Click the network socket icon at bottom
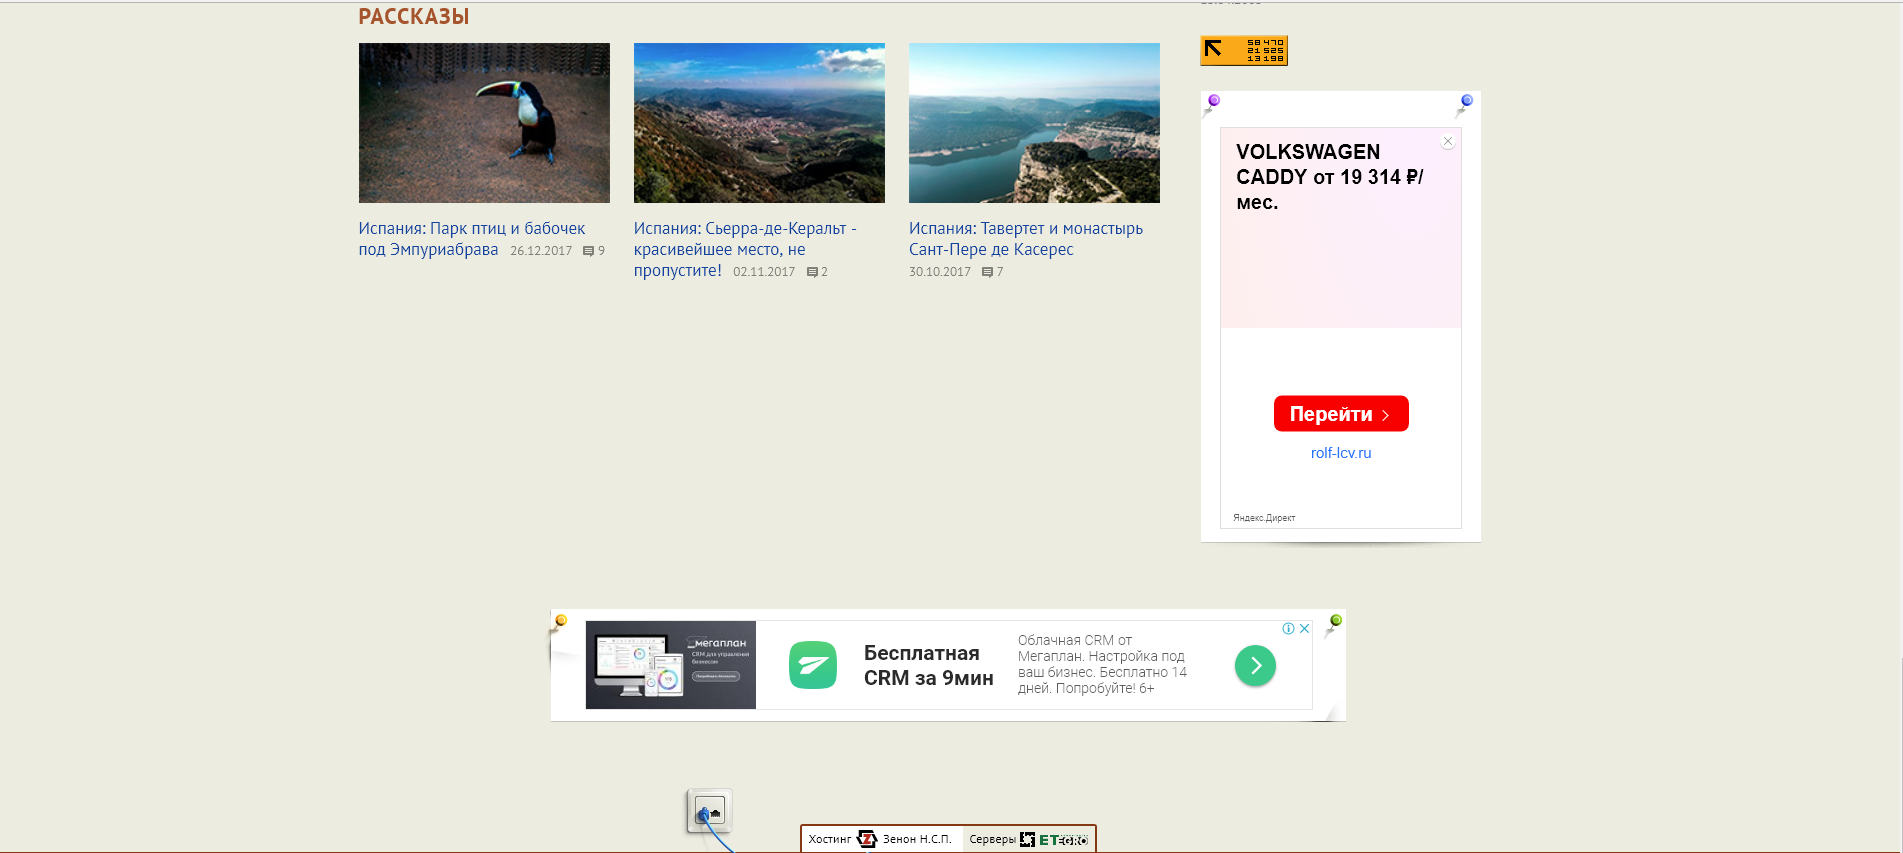The height and width of the screenshot is (853, 1903). click(x=709, y=811)
